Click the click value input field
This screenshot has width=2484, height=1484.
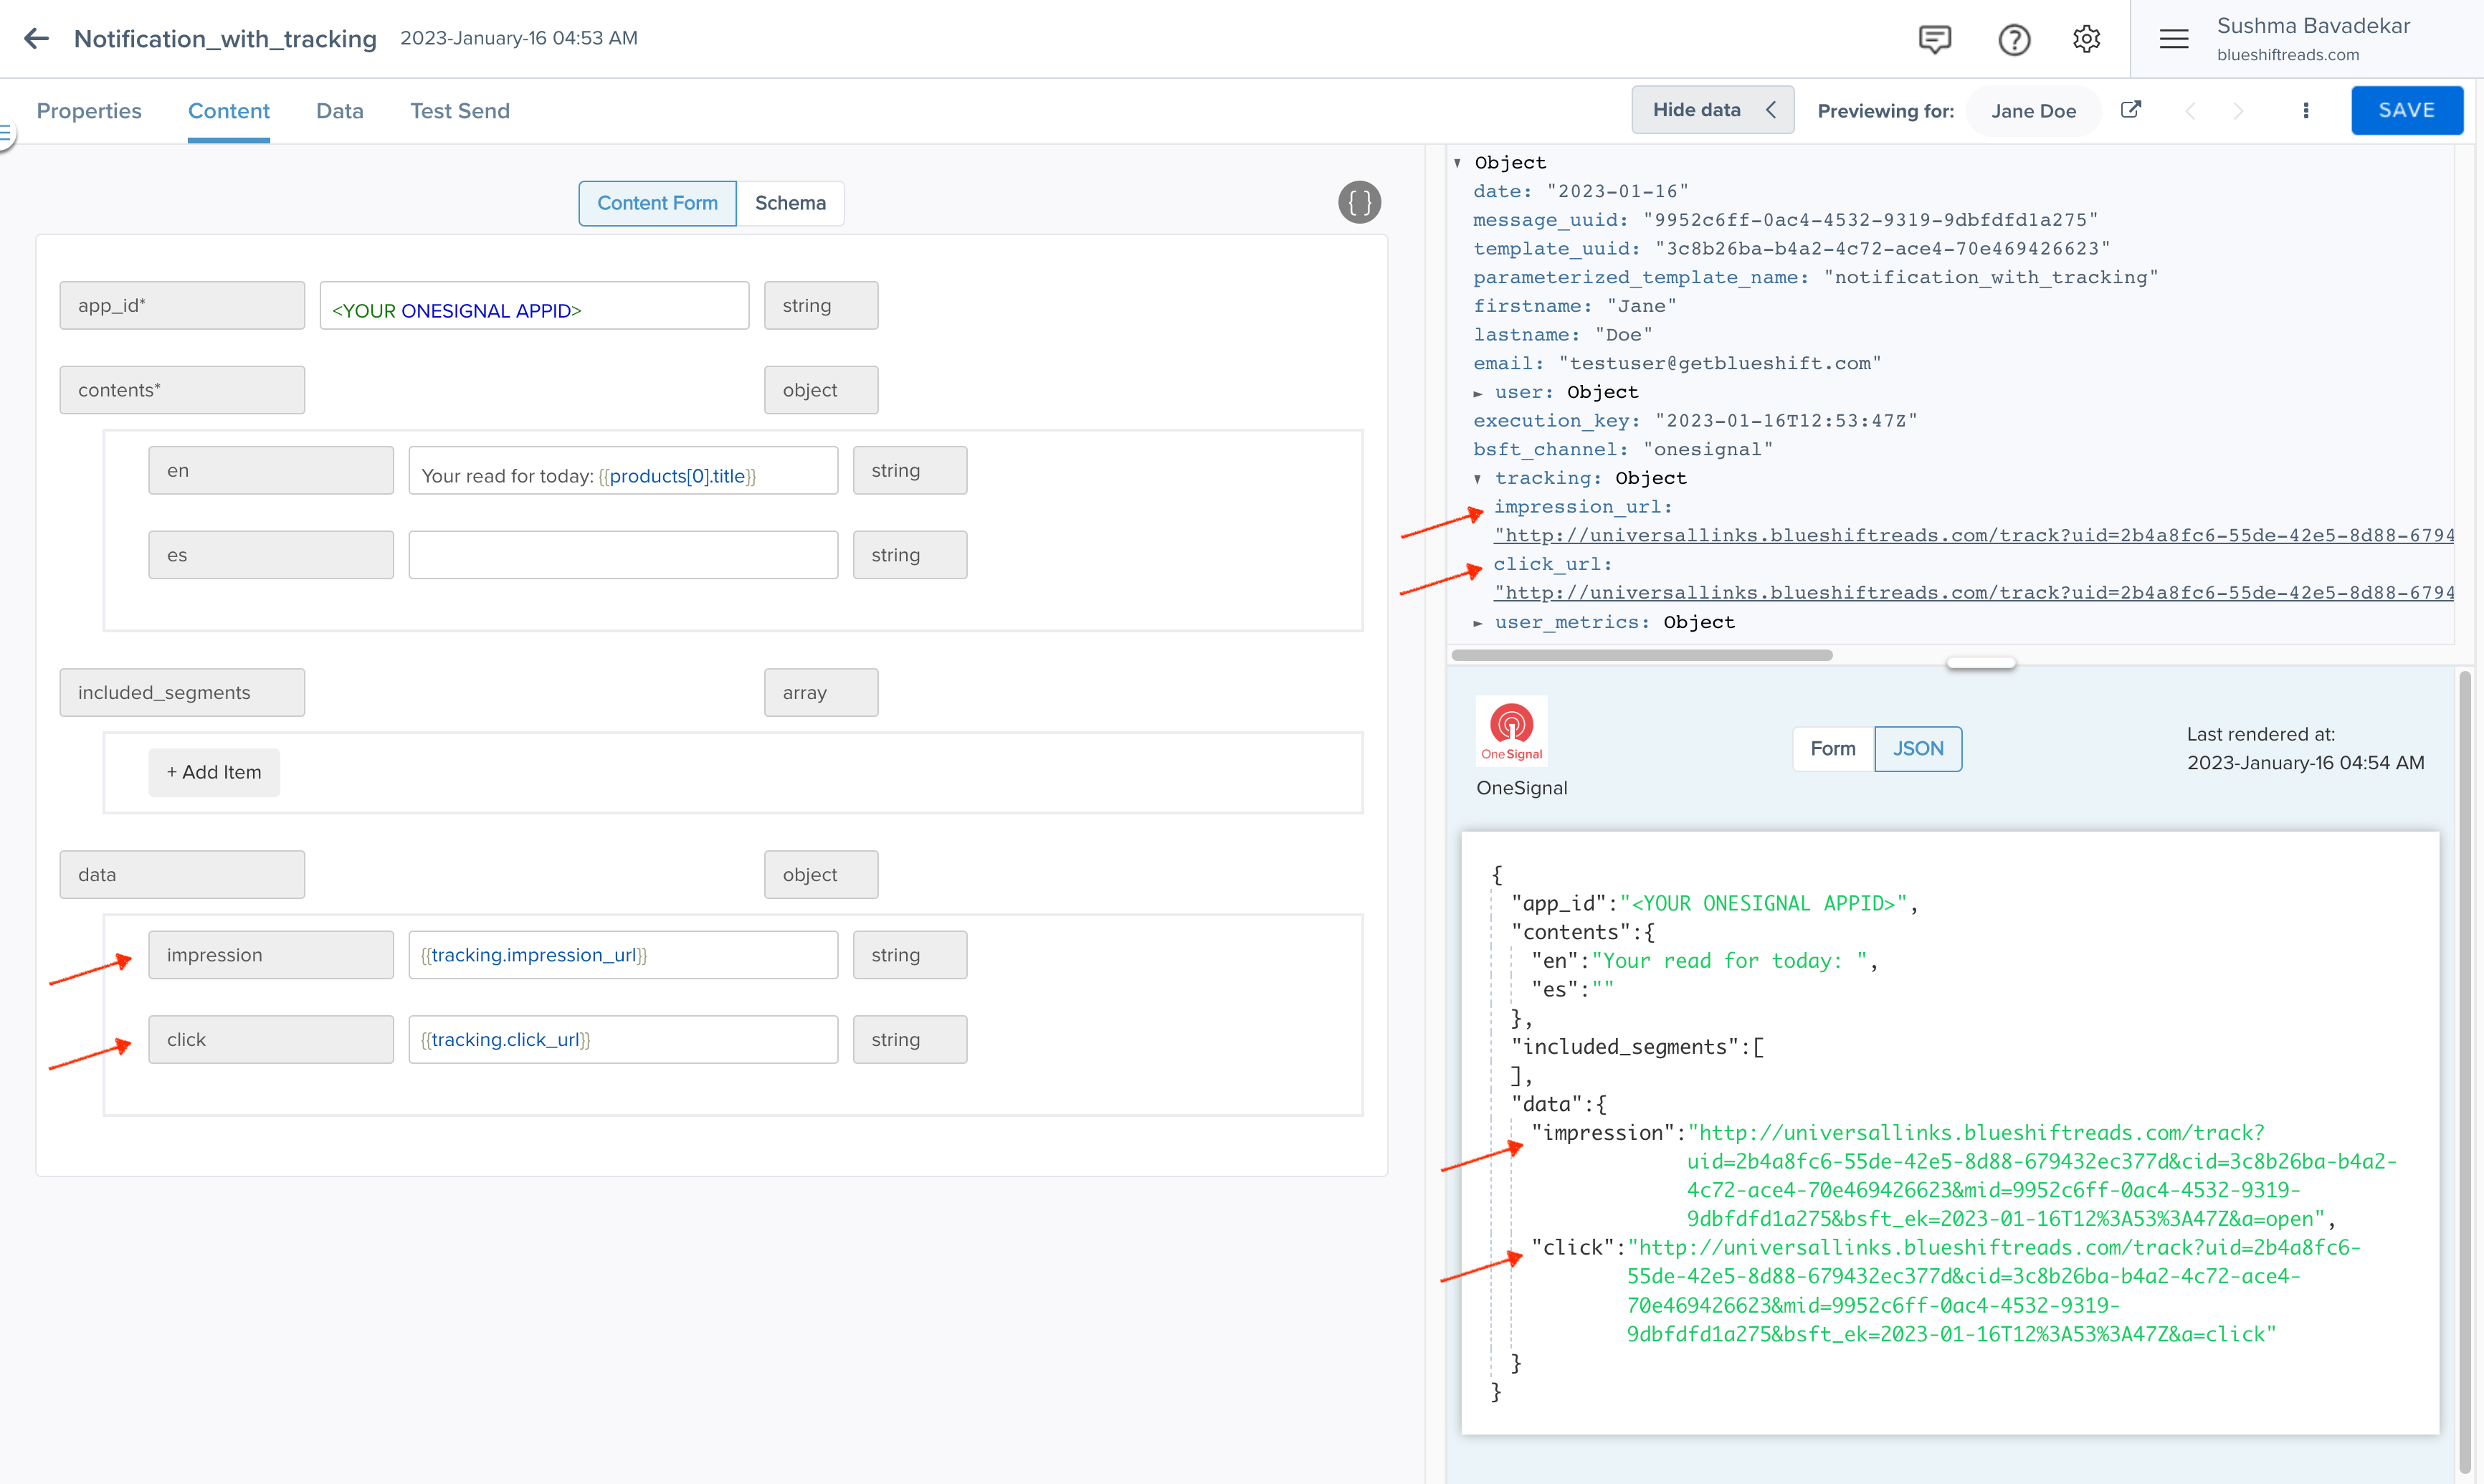click(623, 1039)
